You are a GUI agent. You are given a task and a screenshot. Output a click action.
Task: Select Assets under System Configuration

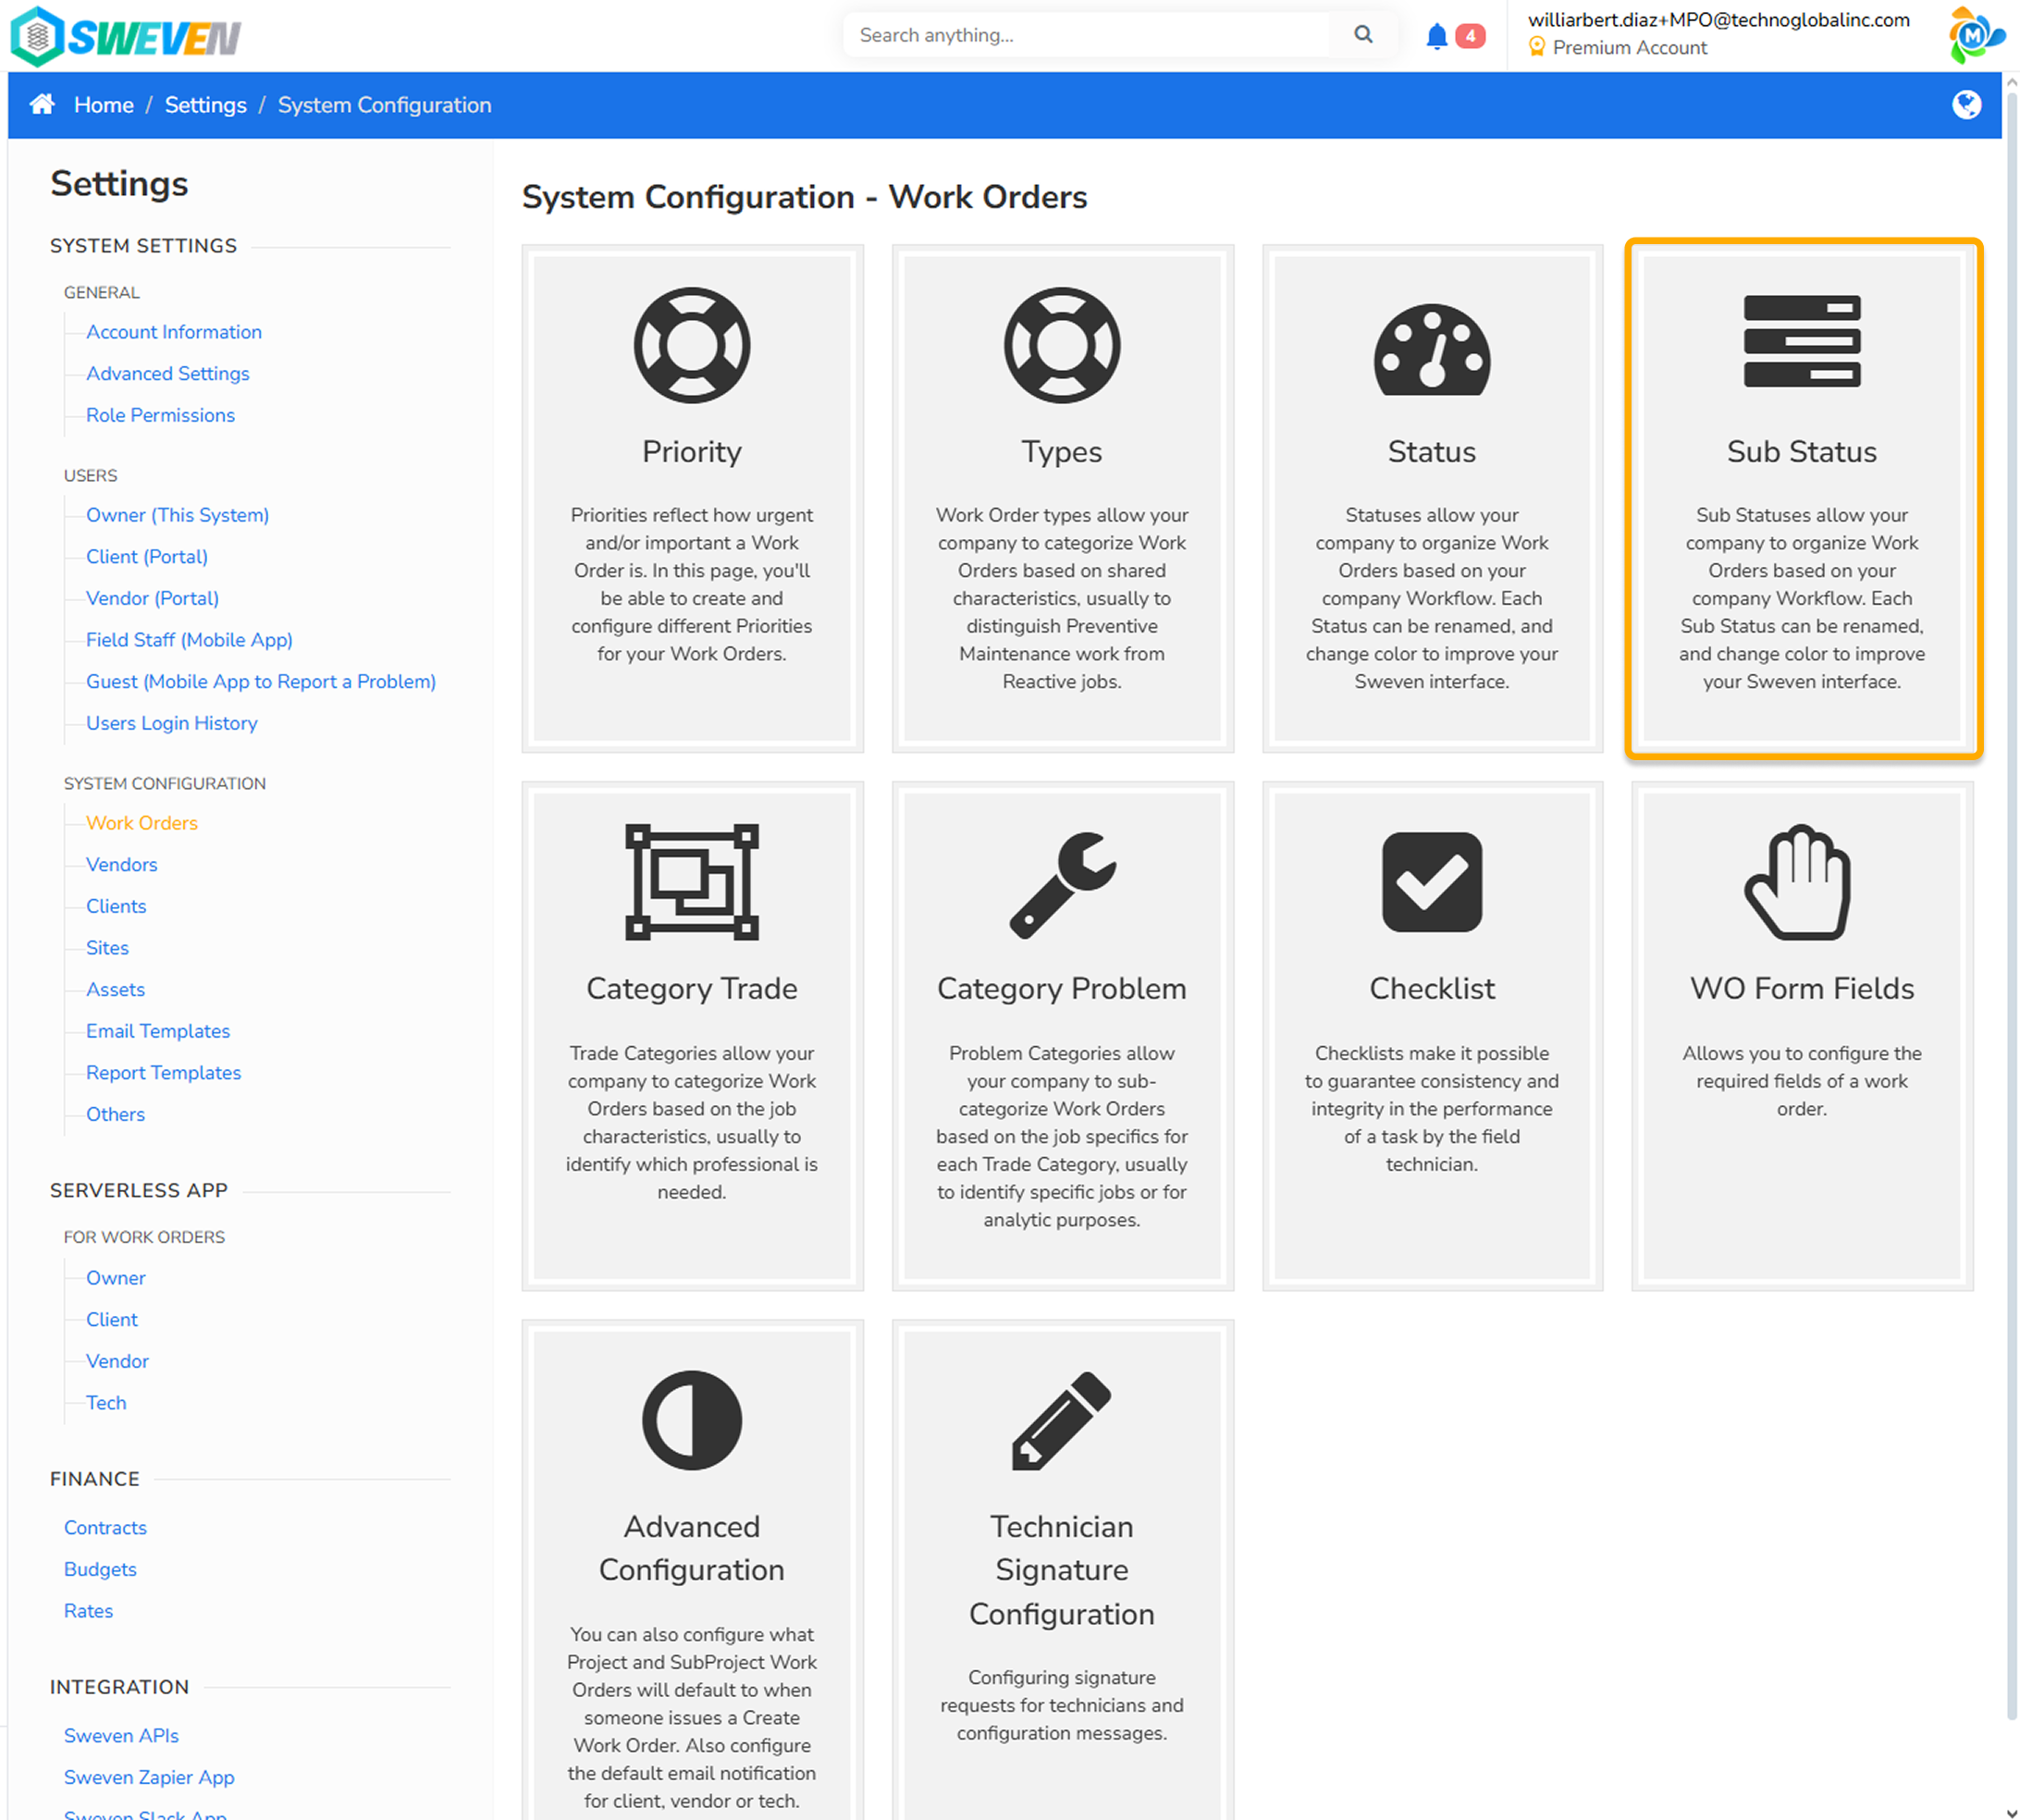(116, 989)
